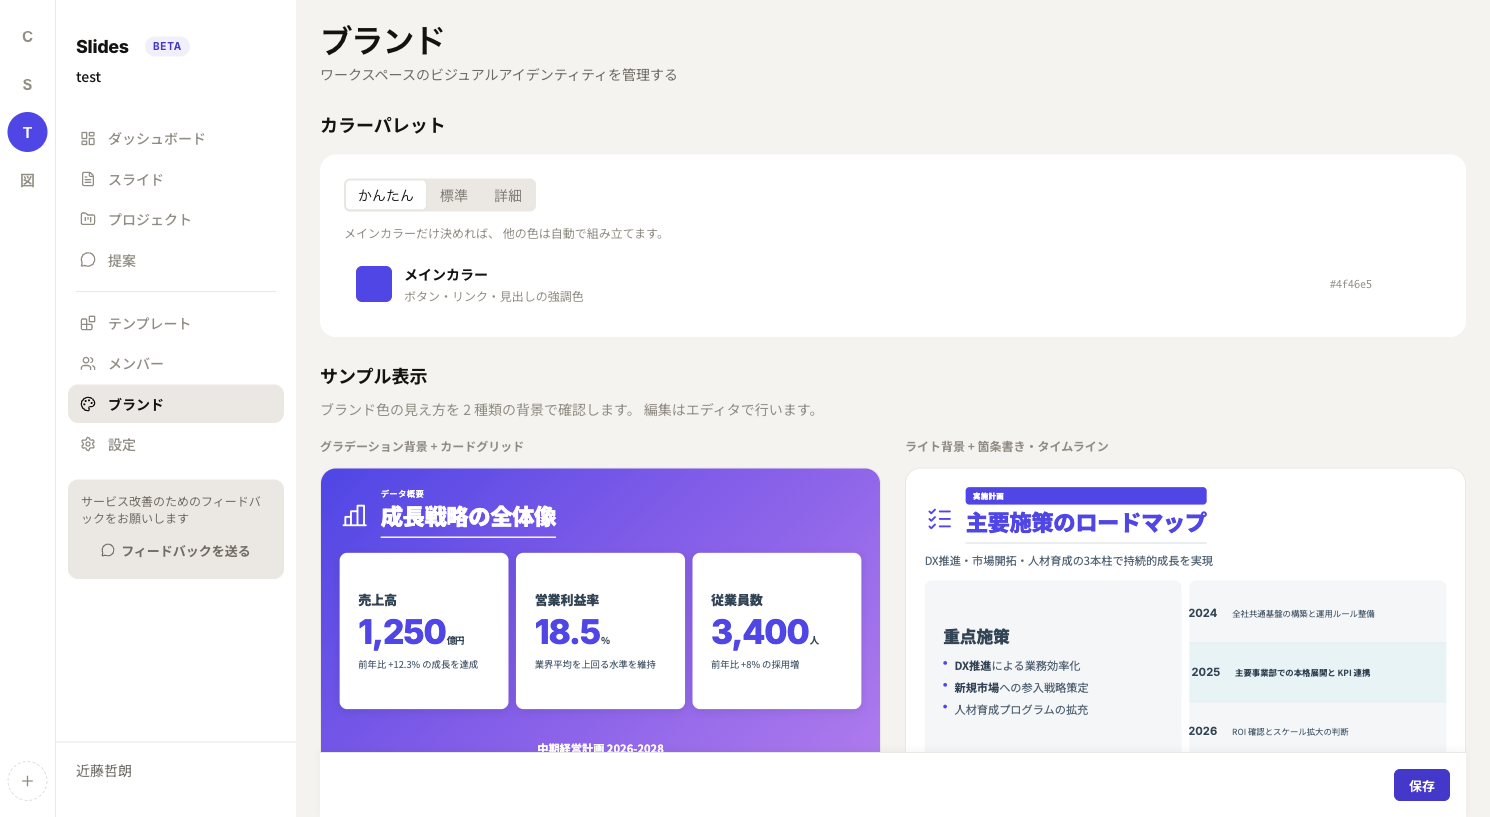This screenshot has height=817, width=1490.
Task: Click the test workspace name
Action: click(88, 77)
